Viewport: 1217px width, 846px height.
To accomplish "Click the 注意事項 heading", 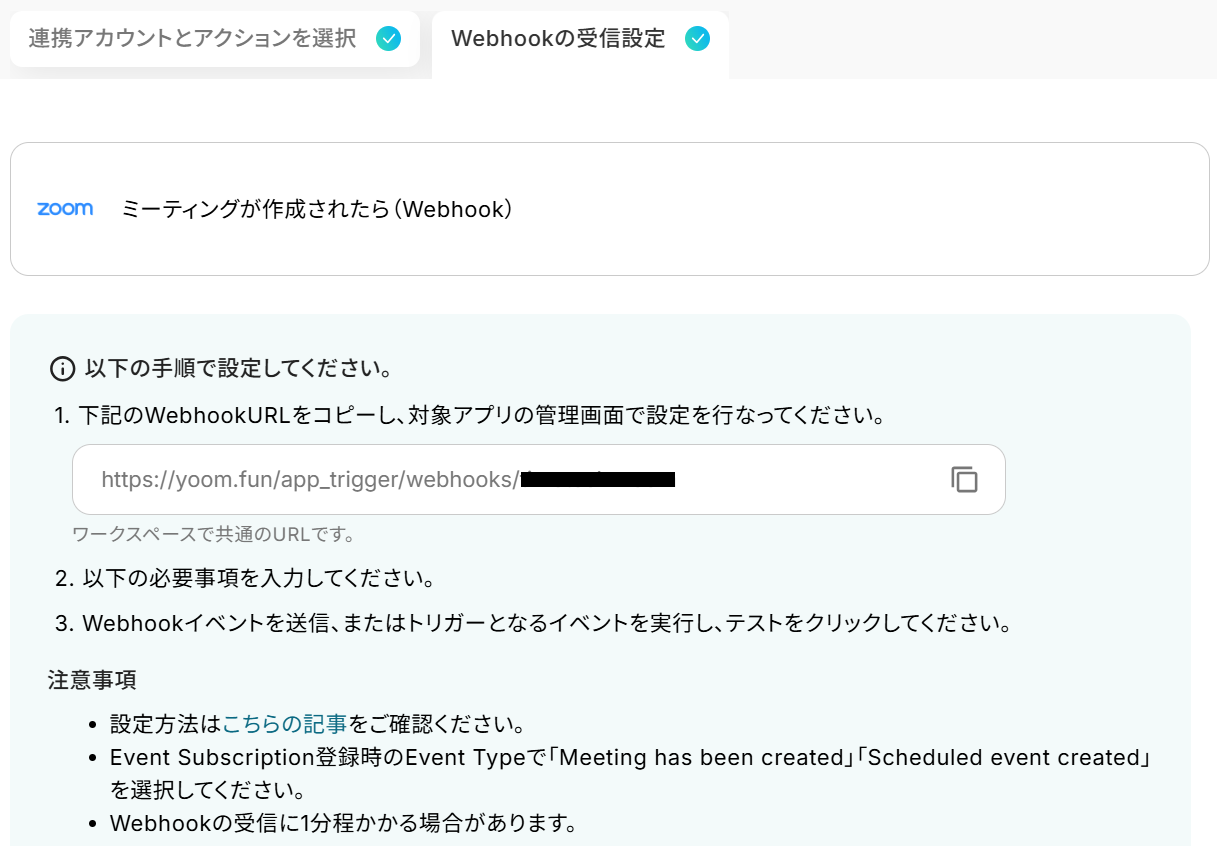I will point(92,680).
